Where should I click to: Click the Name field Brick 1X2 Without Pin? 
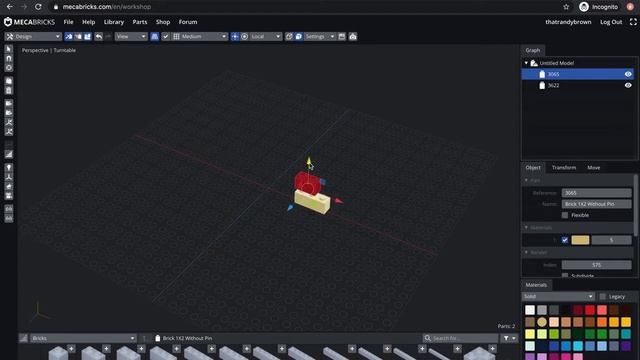(x=596, y=204)
